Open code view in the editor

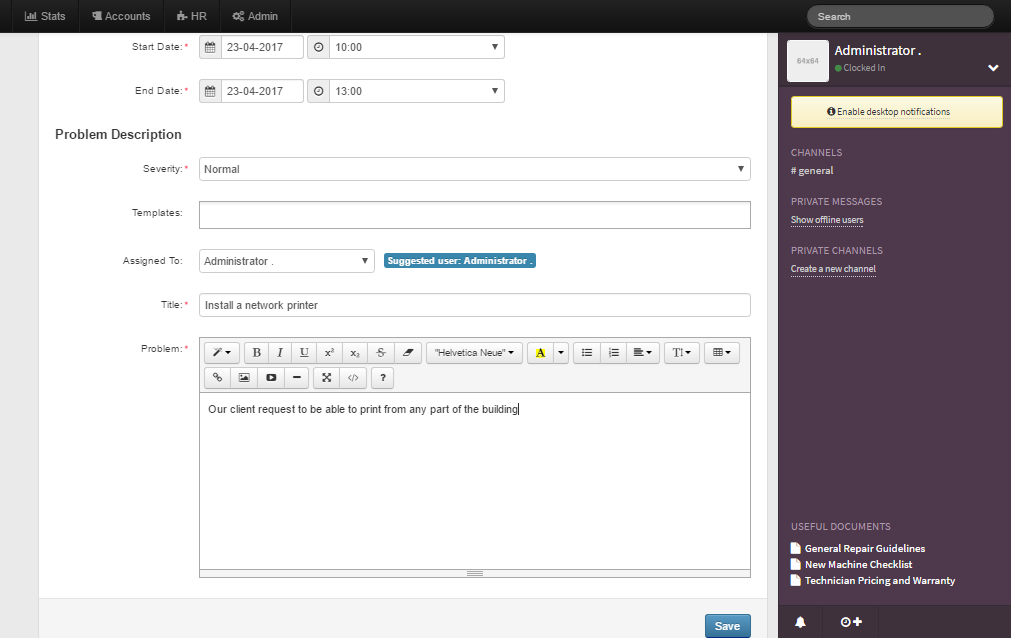pos(352,378)
